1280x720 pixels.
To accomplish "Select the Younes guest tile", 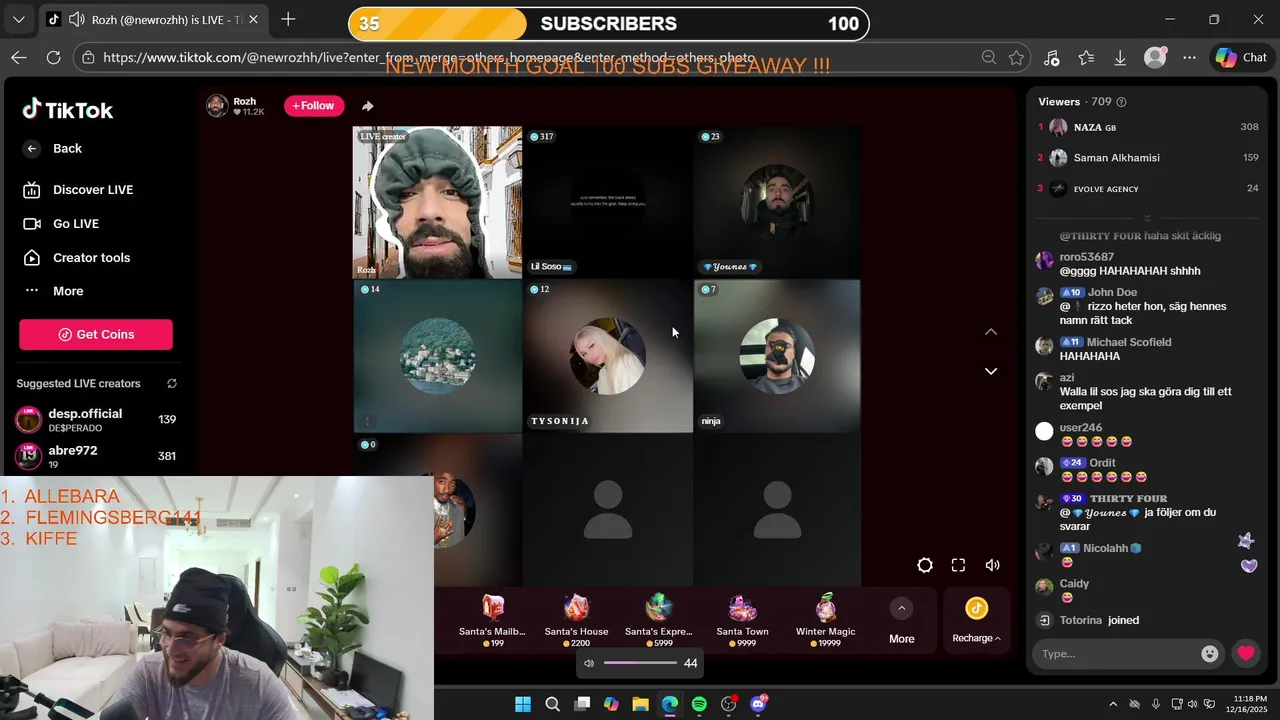I will [x=777, y=202].
